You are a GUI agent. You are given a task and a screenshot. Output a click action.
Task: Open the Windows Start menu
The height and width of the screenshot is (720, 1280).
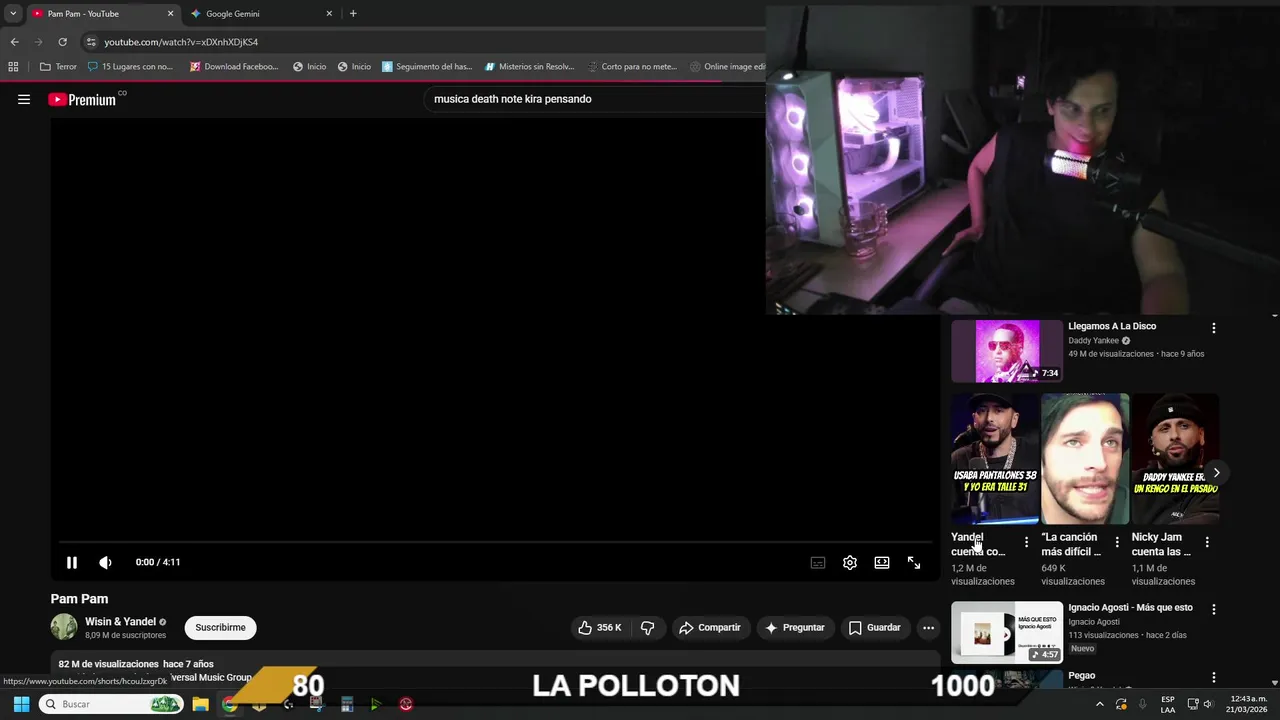click(x=21, y=704)
